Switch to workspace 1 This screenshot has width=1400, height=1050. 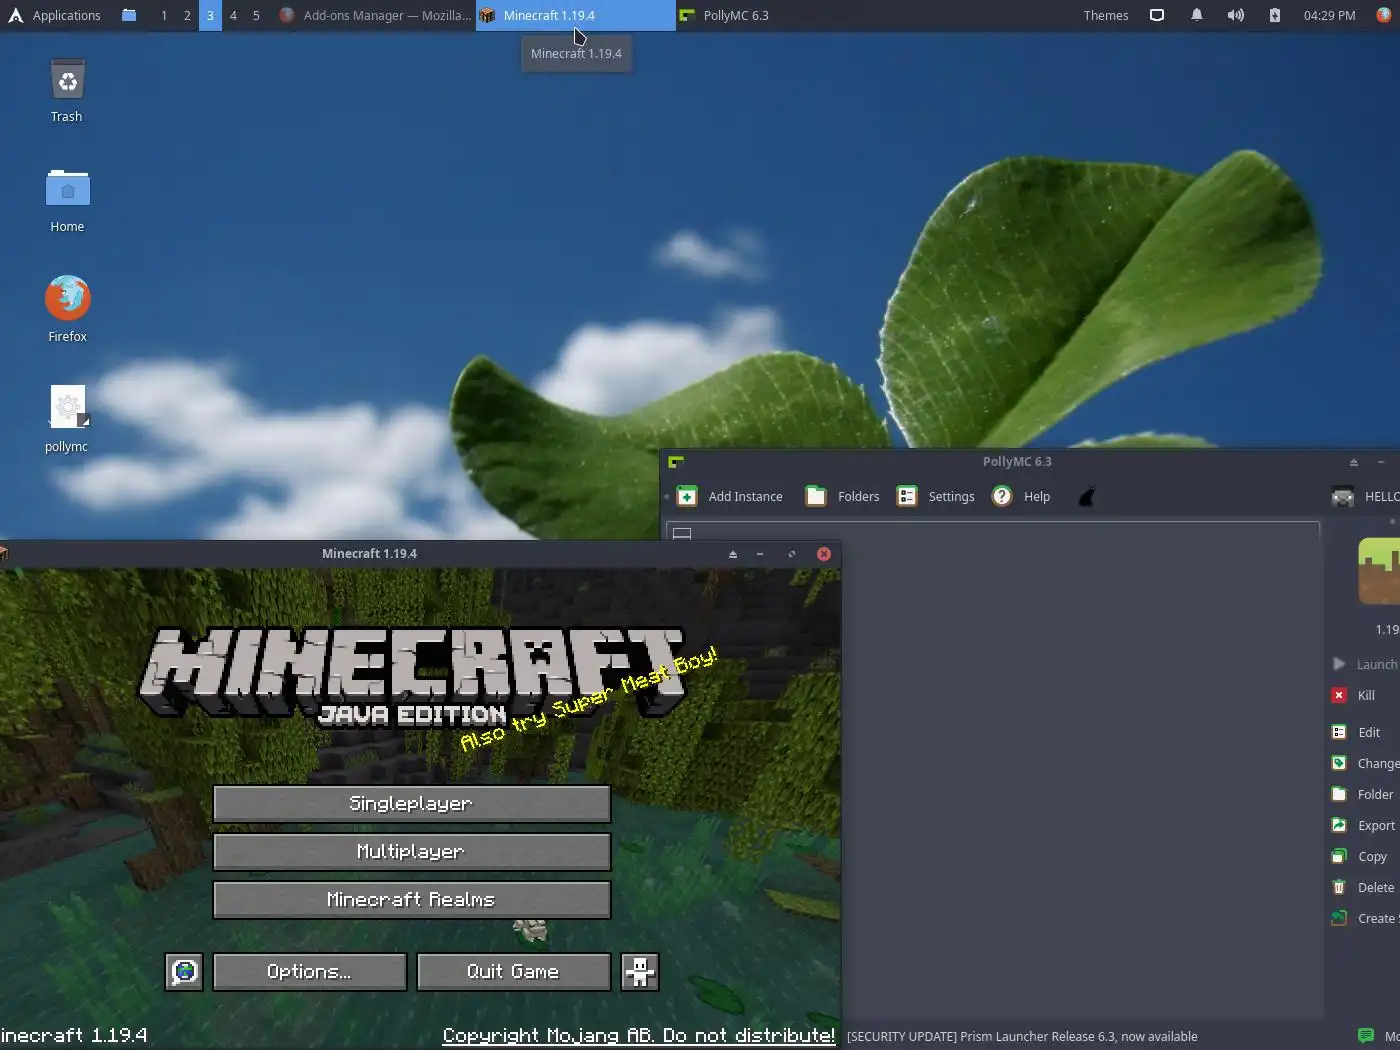[164, 15]
